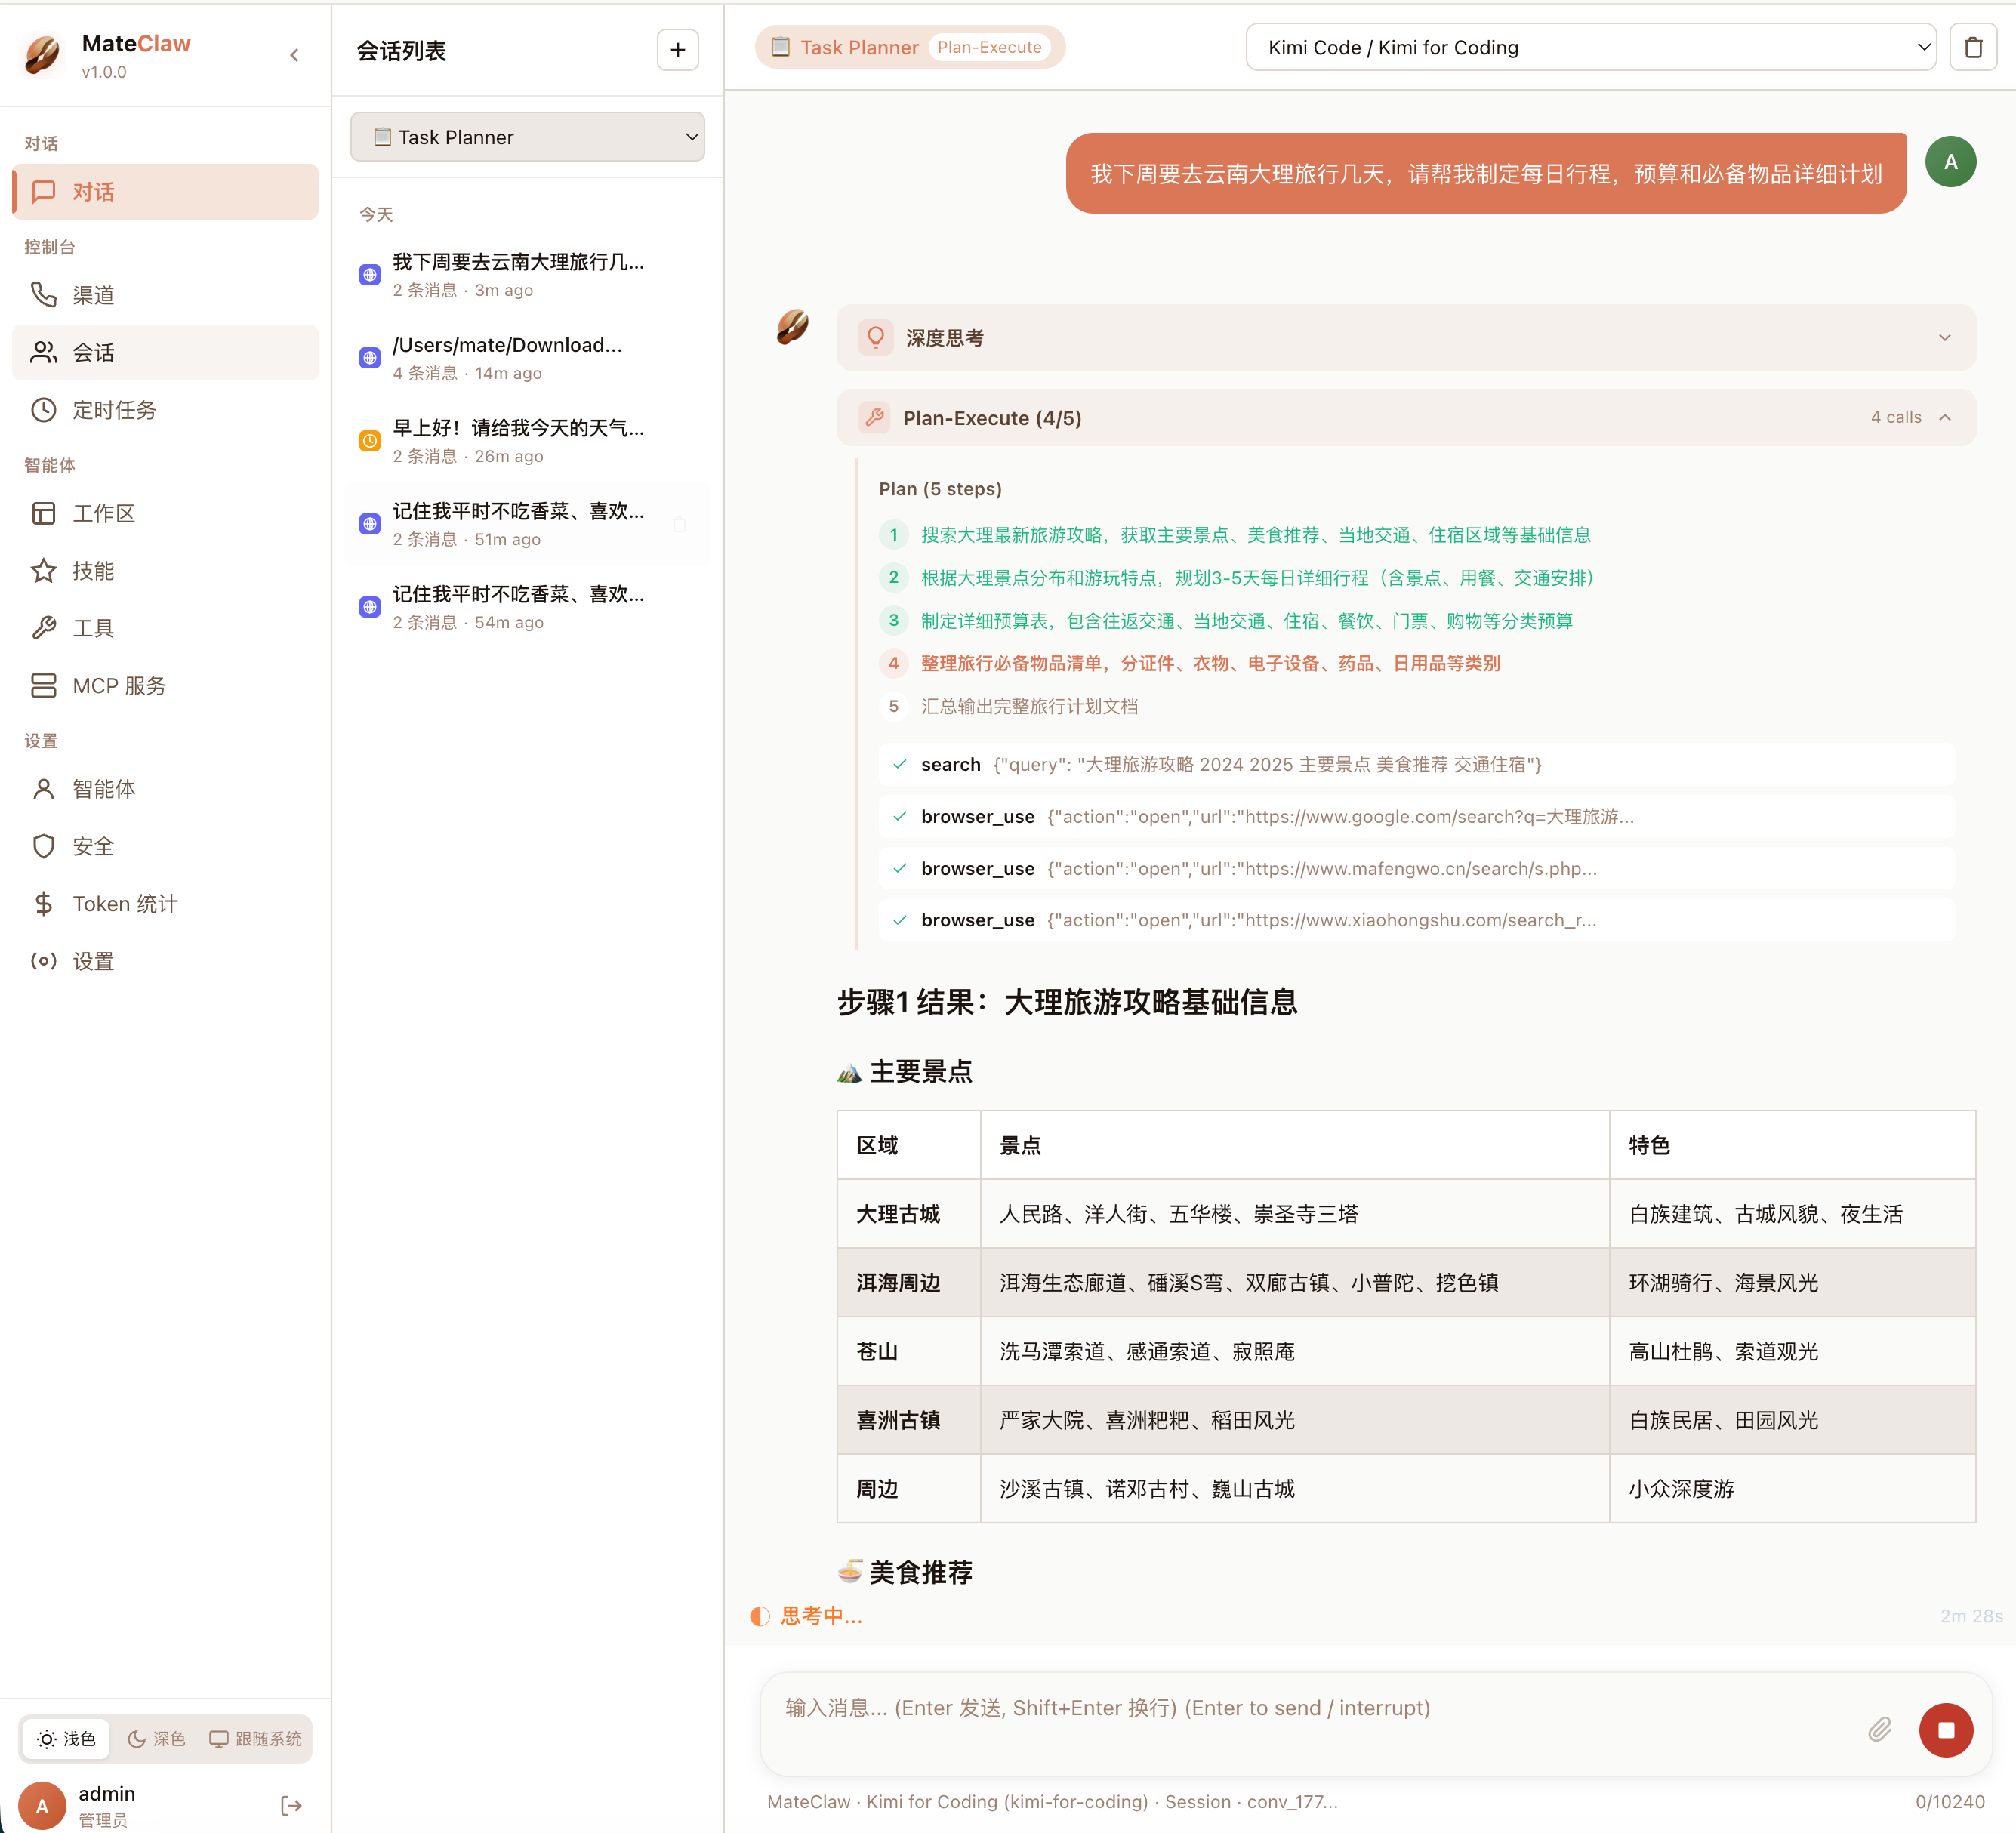Open the MCP 服务 page

(119, 686)
